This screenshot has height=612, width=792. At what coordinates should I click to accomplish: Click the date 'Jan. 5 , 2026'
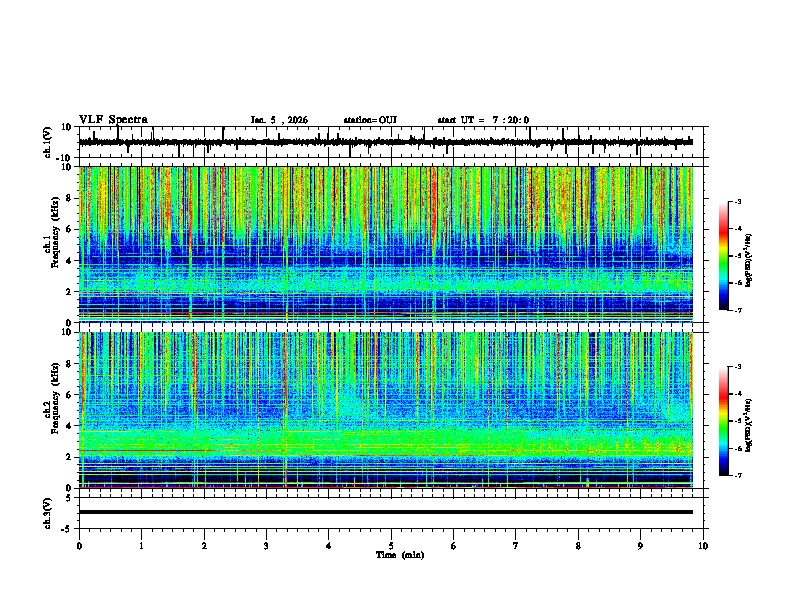tap(279, 120)
